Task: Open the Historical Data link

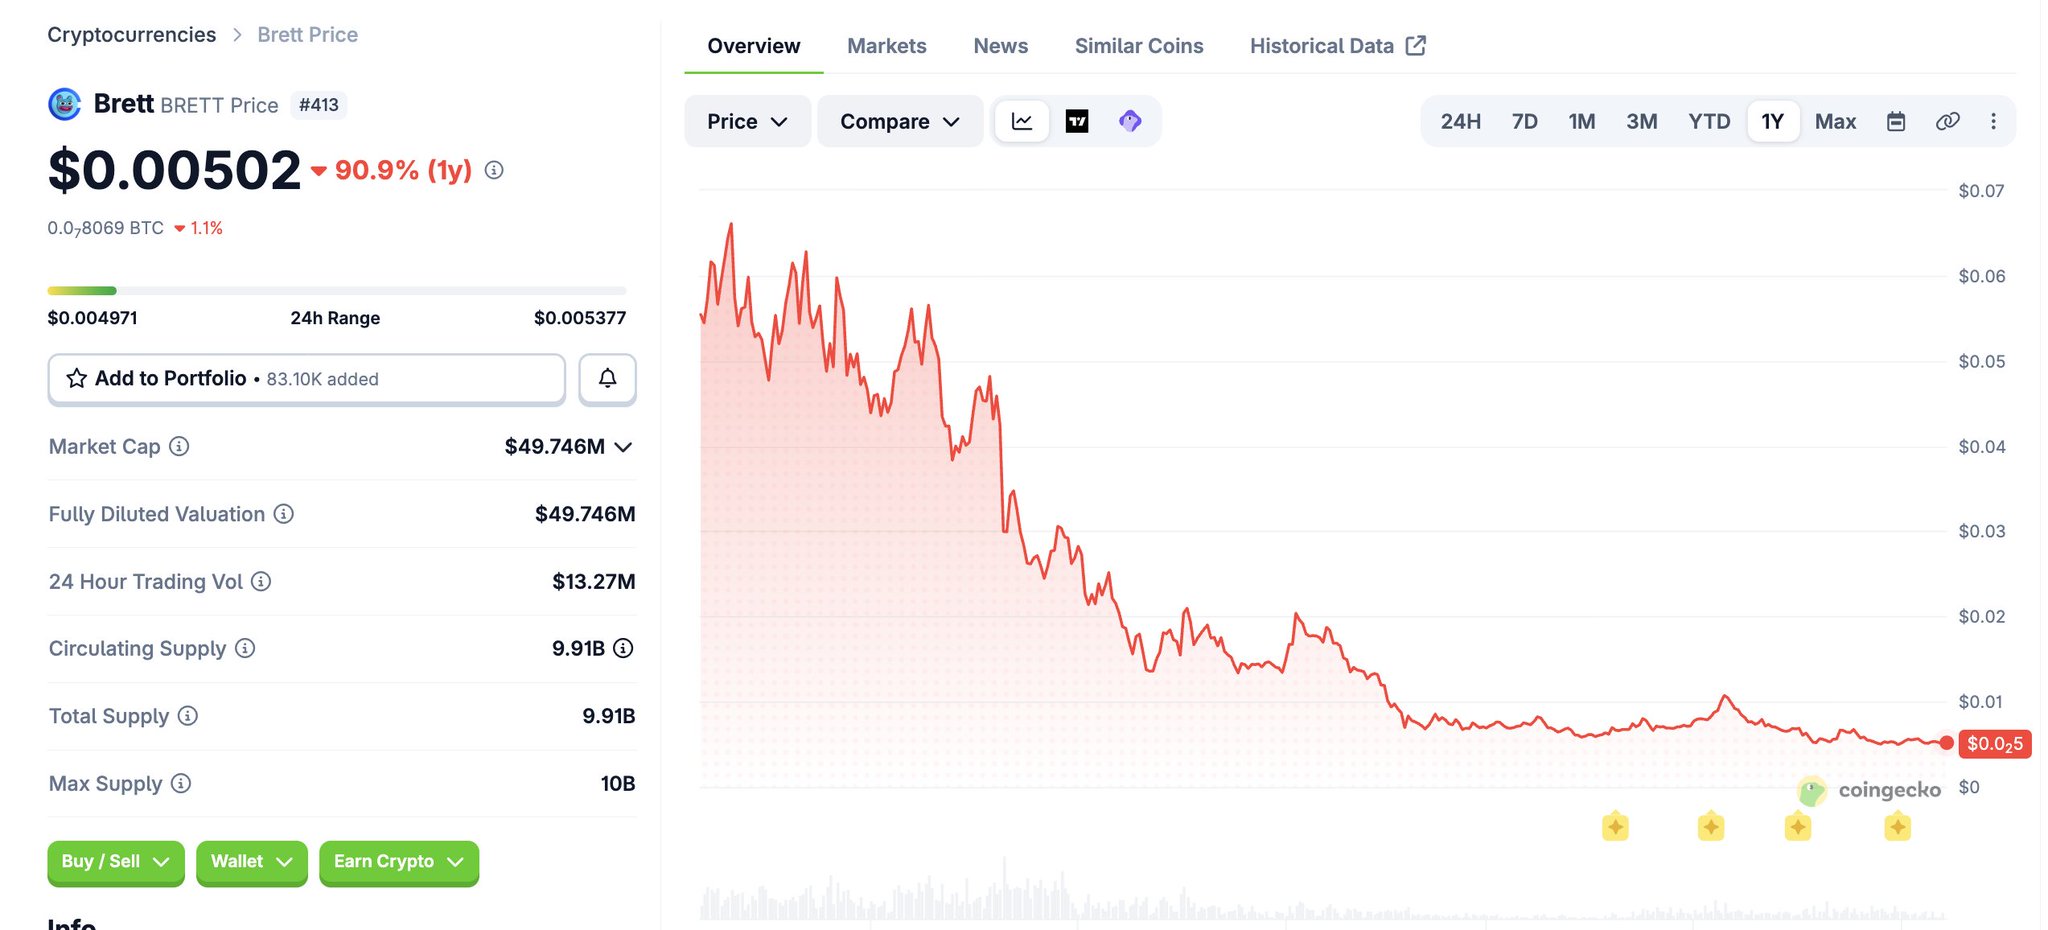Action: coord(1337,46)
